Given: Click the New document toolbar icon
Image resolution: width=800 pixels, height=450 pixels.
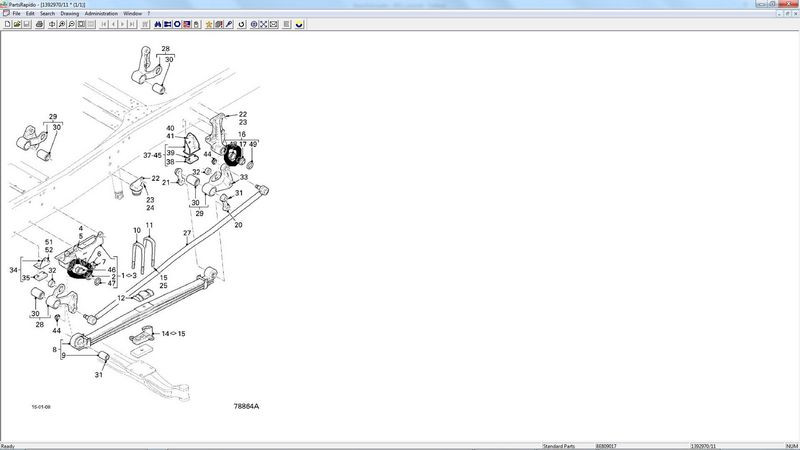Looking at the screenshot, I should click(x=7, y=24).
